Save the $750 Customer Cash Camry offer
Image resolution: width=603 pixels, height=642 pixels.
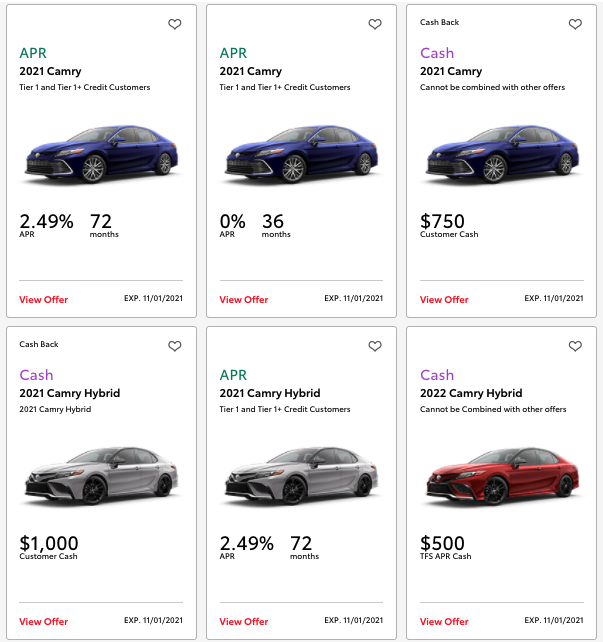point(575,24)
